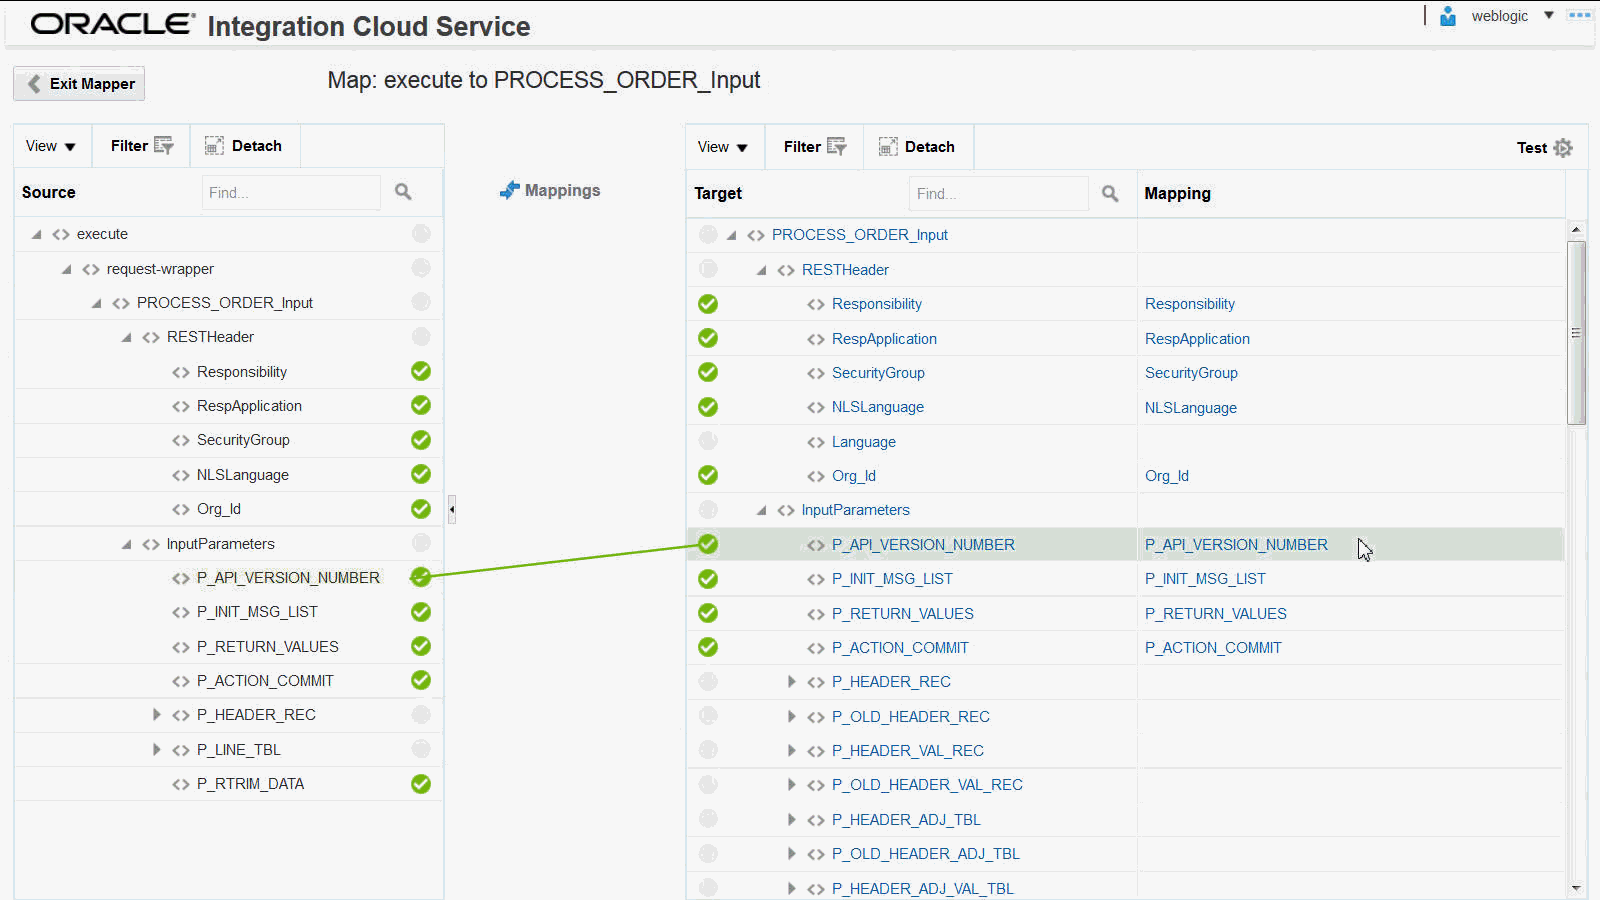Screen dimensions: 1600x900
Task: Click source Responsibility mapped checkmark
Action: coord(421,371)
